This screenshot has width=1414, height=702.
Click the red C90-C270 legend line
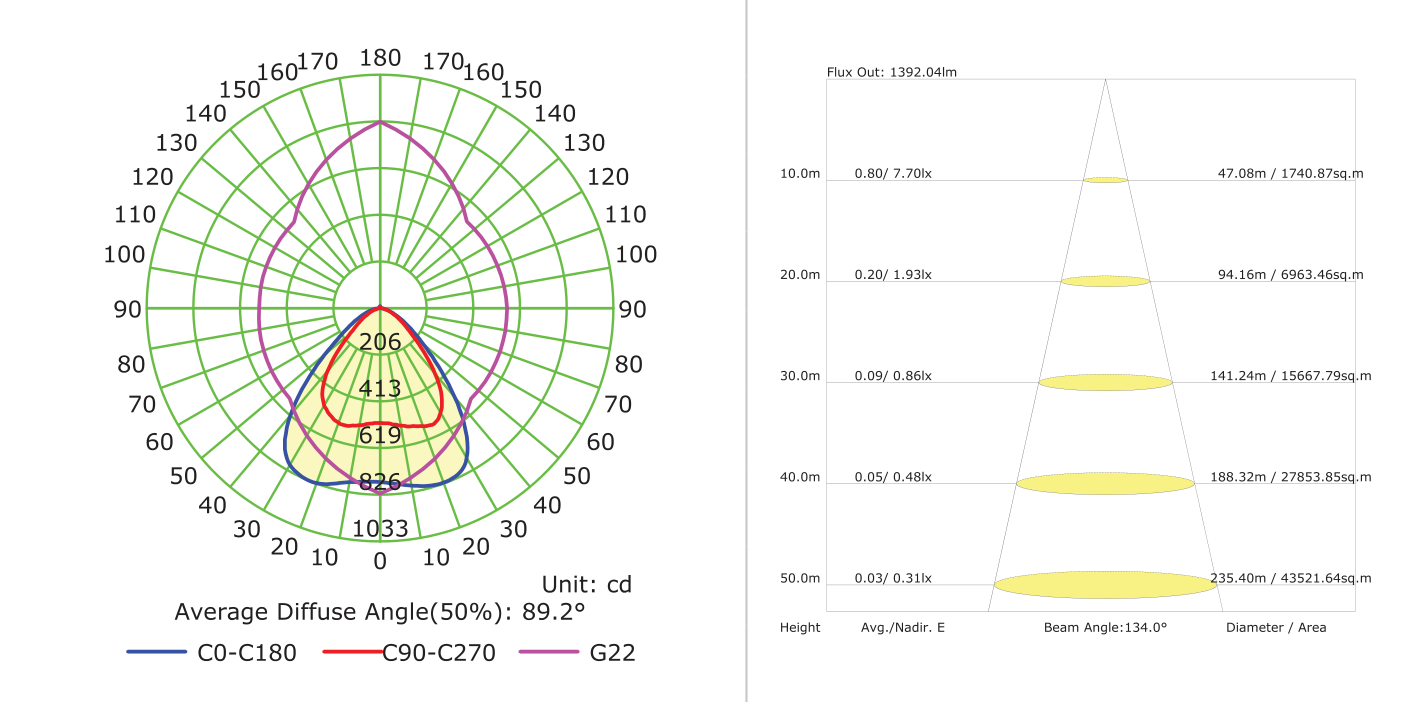click(353, 652)
